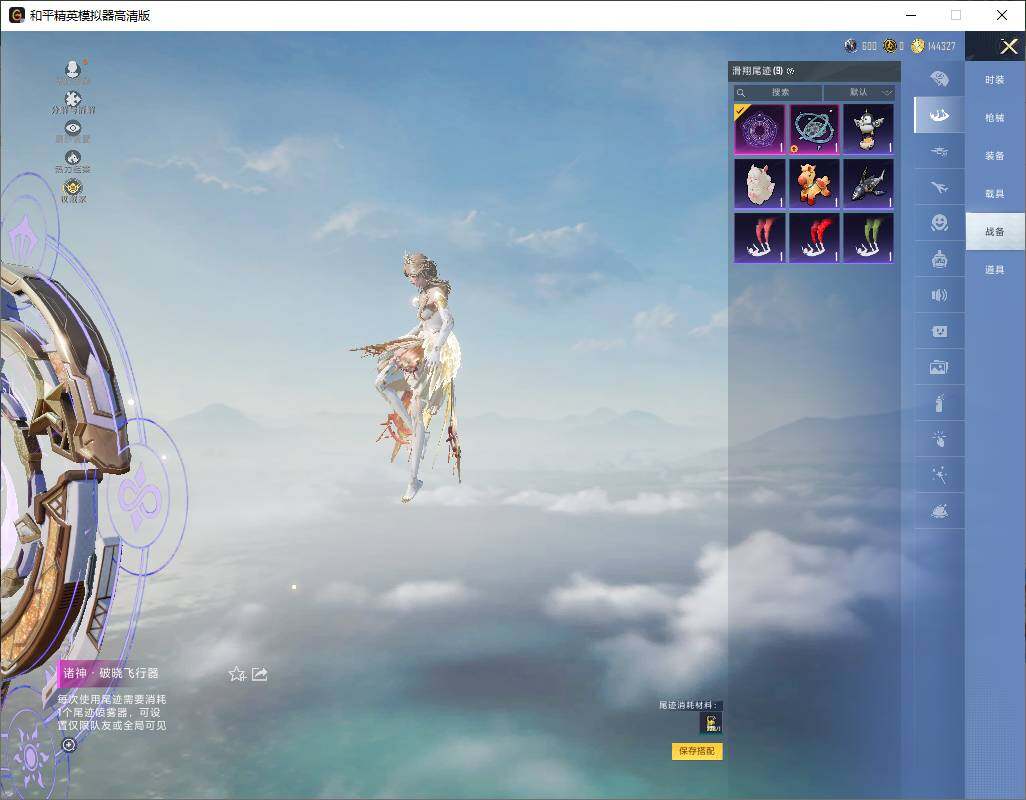Open the airplane skin category icon
Viewport: 1026px width, 800px height.
click(939, 188)
